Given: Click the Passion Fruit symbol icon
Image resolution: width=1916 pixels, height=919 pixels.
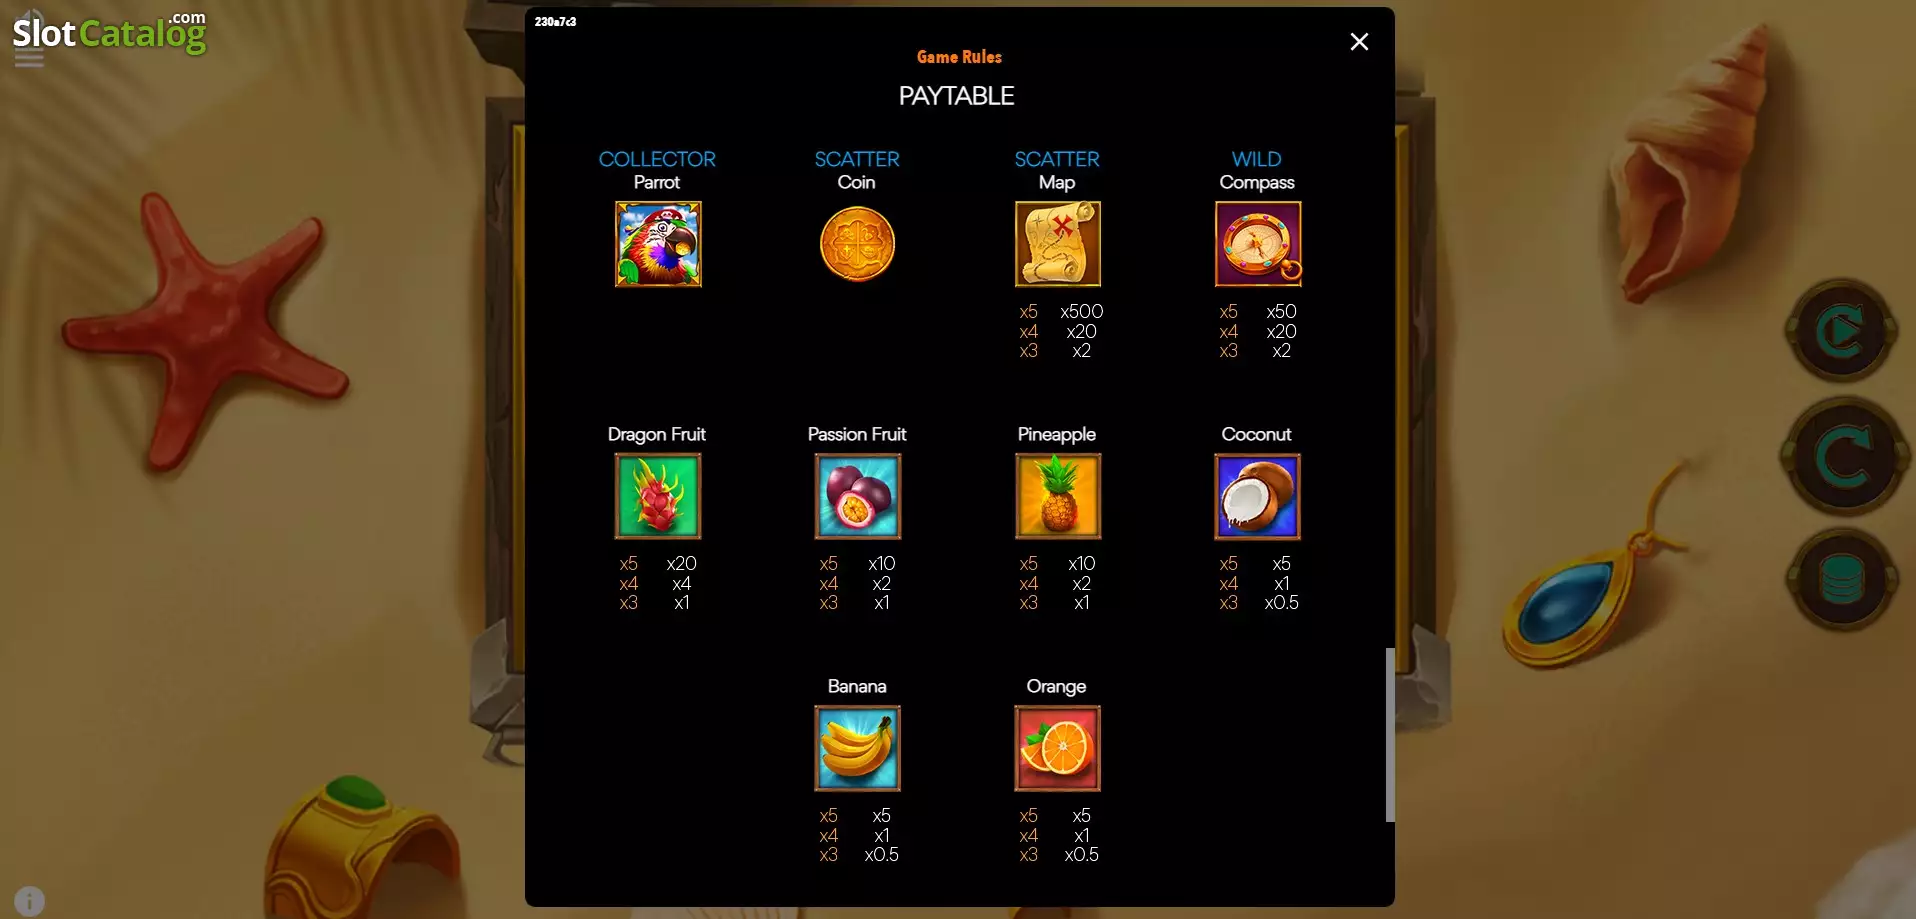Looking at the screenshot, I should tap(858, 496).
